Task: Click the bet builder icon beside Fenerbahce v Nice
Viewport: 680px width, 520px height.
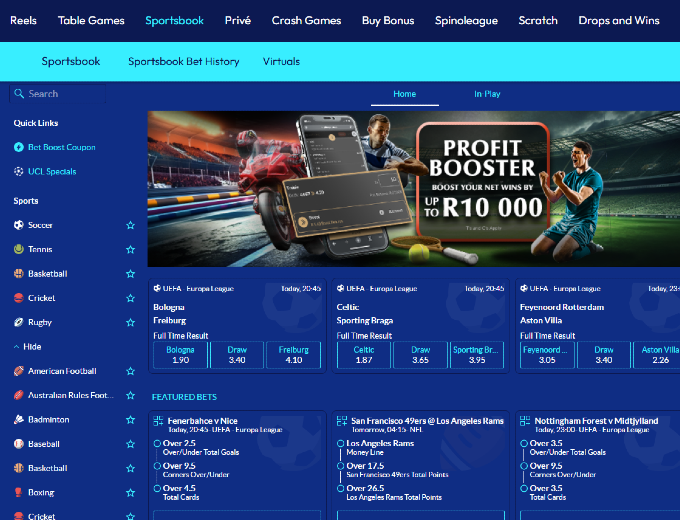Action: (x=158, y=421)
